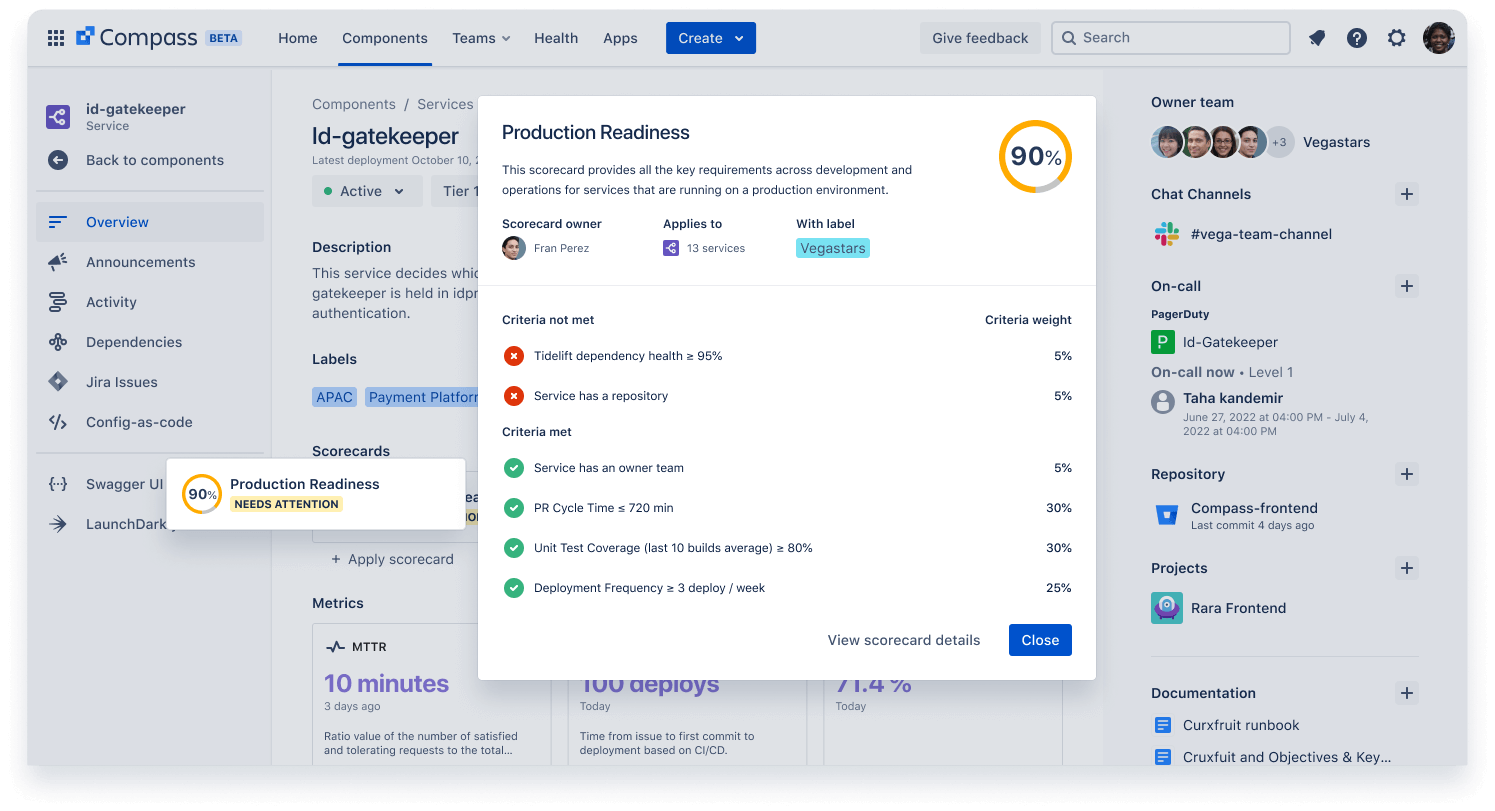Screen dimensions: 1495x811
Task: Select the LaunchDarkly arrow icon
Action: tap(58, 523)
